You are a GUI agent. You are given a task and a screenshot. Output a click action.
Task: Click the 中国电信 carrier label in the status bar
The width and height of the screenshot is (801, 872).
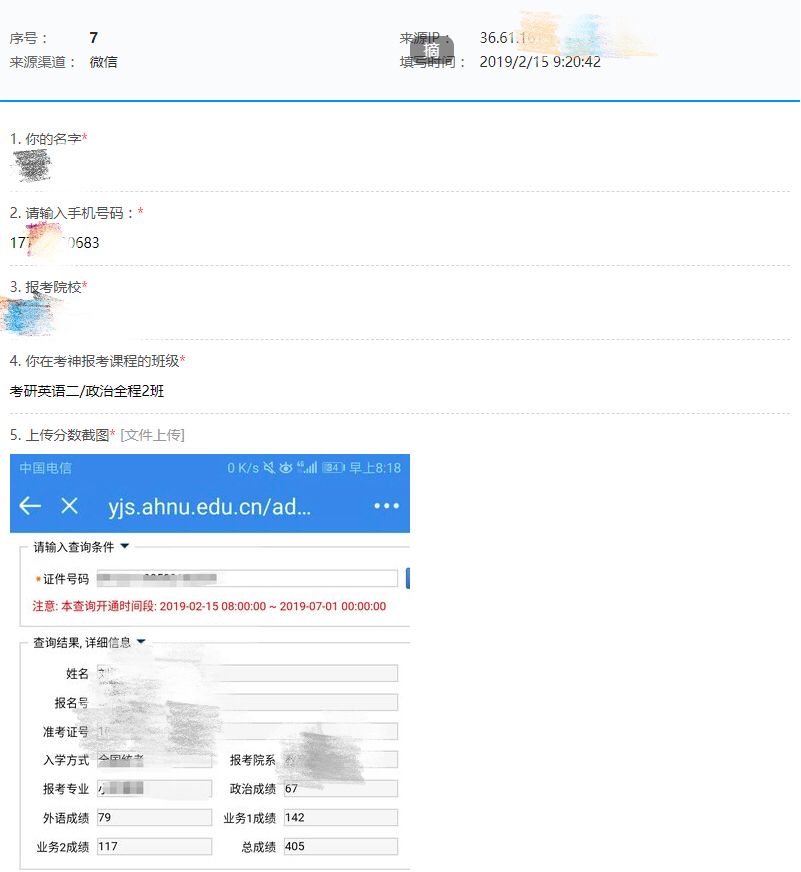coord(47,467)
